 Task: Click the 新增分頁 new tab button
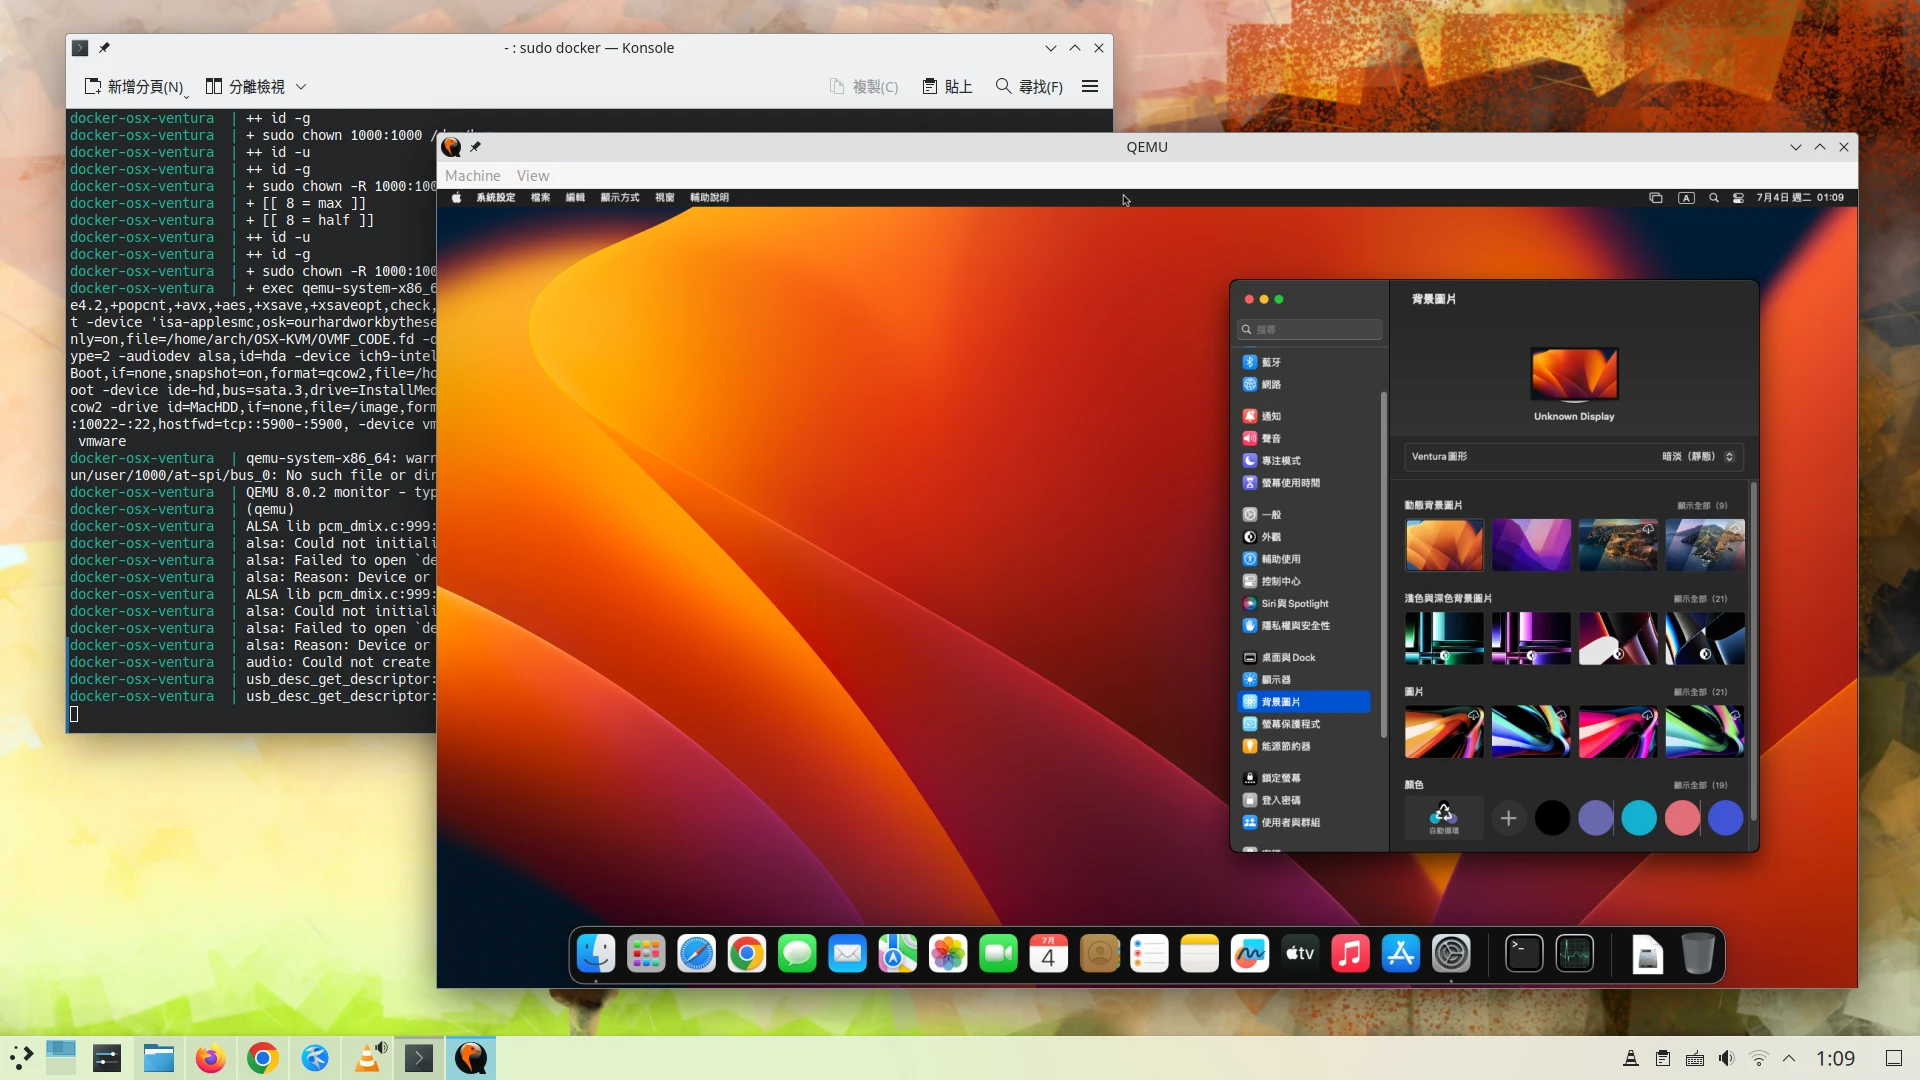135,87
